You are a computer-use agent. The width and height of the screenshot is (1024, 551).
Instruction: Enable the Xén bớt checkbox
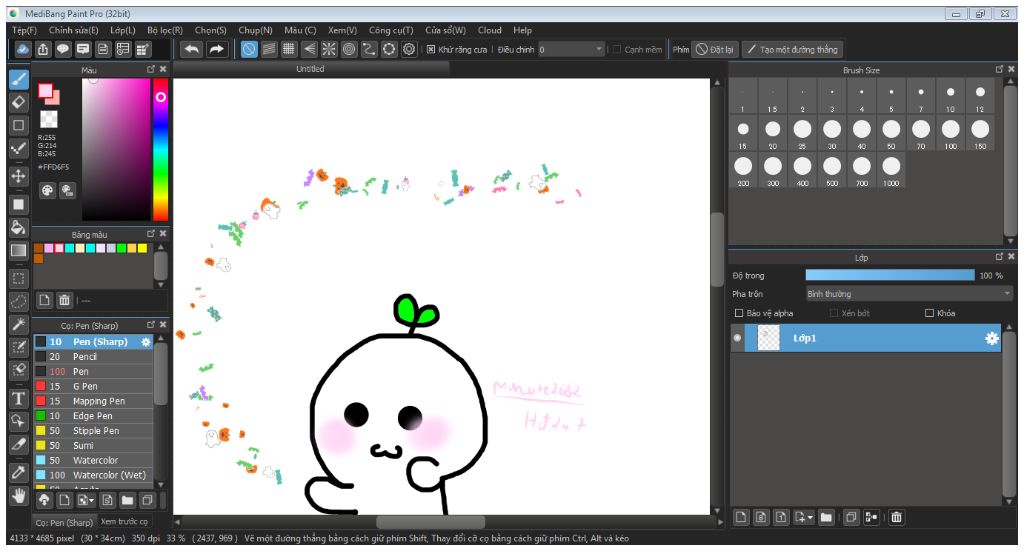click(834, 313)
